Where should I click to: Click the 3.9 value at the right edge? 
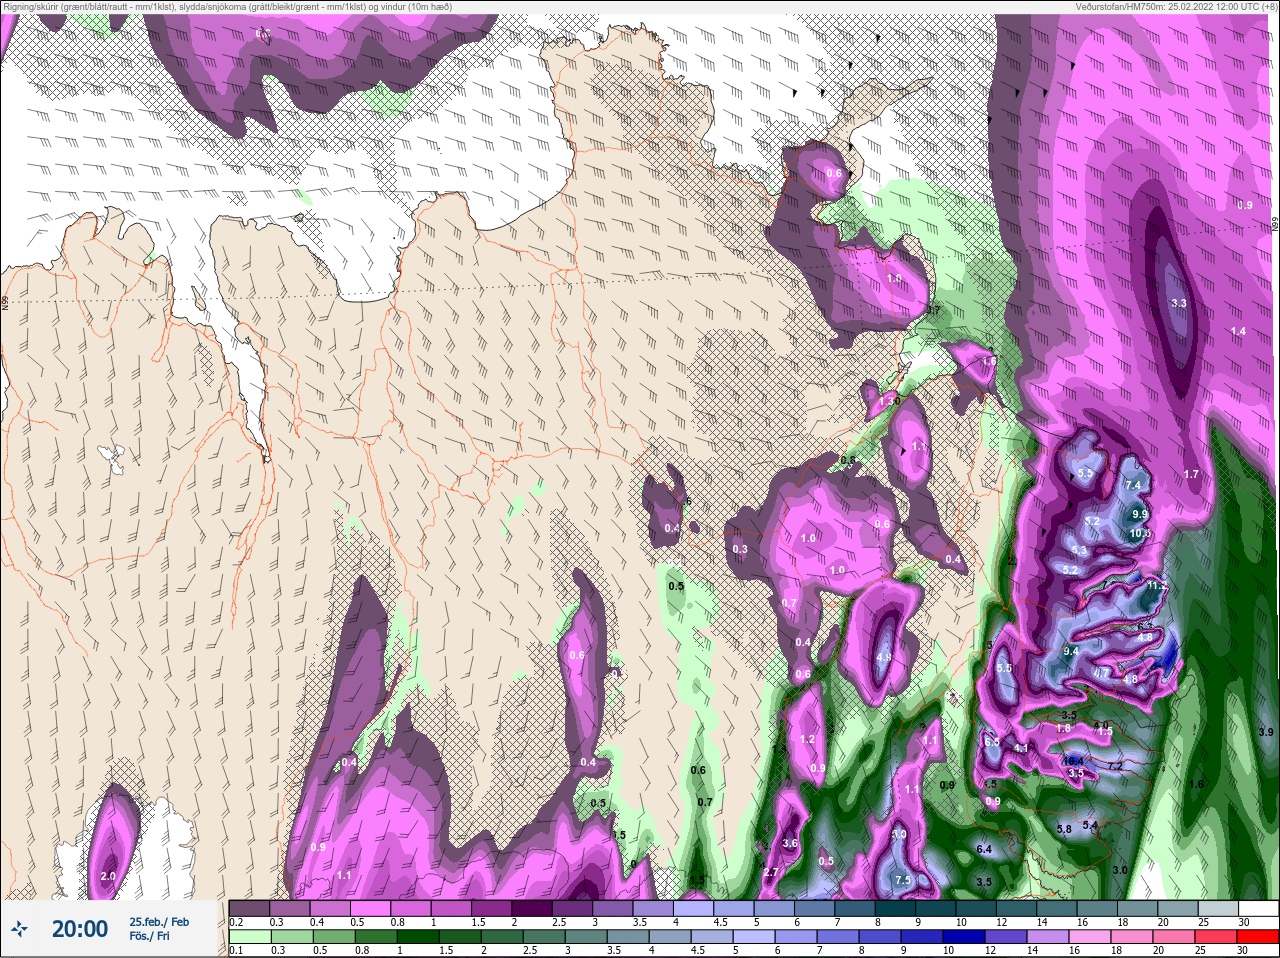pyautogui.click(x=1266, y=732)
